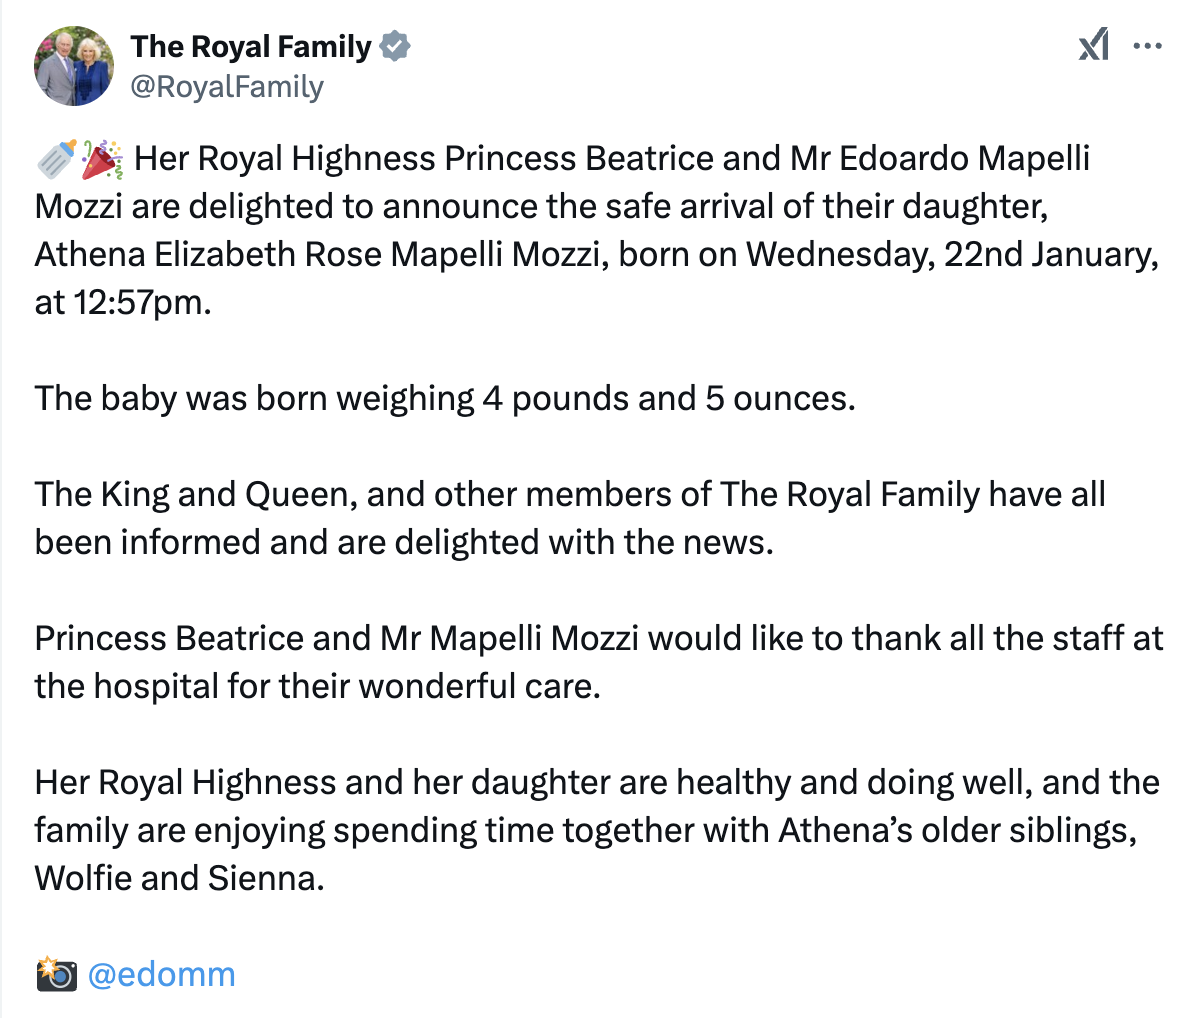Click the camera emoji before @edomm
This screenshot has width=1196, height=1018.
(x=56, y=974)
